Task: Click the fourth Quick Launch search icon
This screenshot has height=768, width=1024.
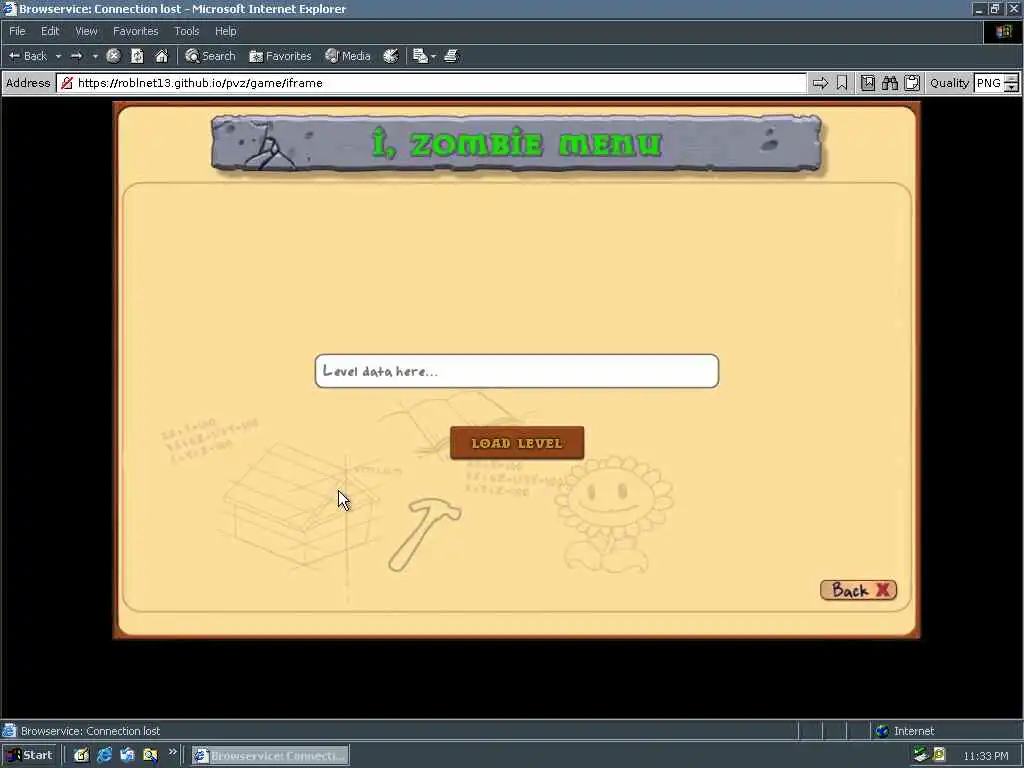Action: [150, 755]
